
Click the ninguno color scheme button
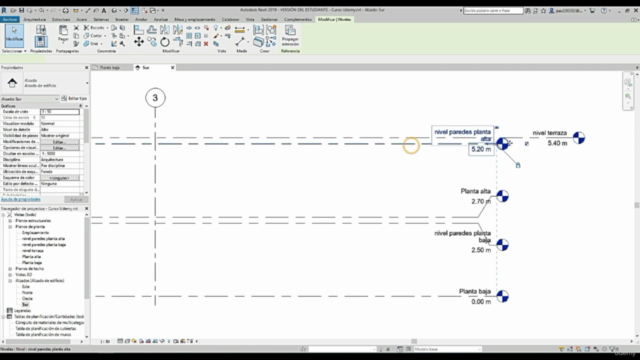point(60,178)
